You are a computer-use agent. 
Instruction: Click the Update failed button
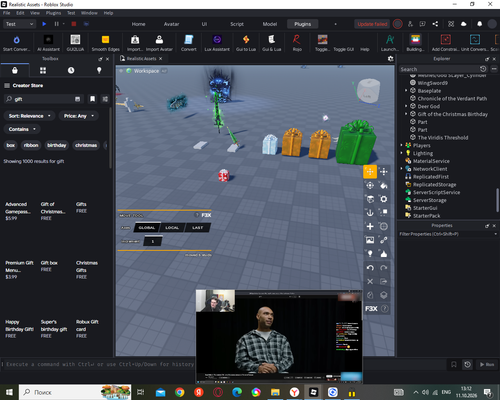372,24
